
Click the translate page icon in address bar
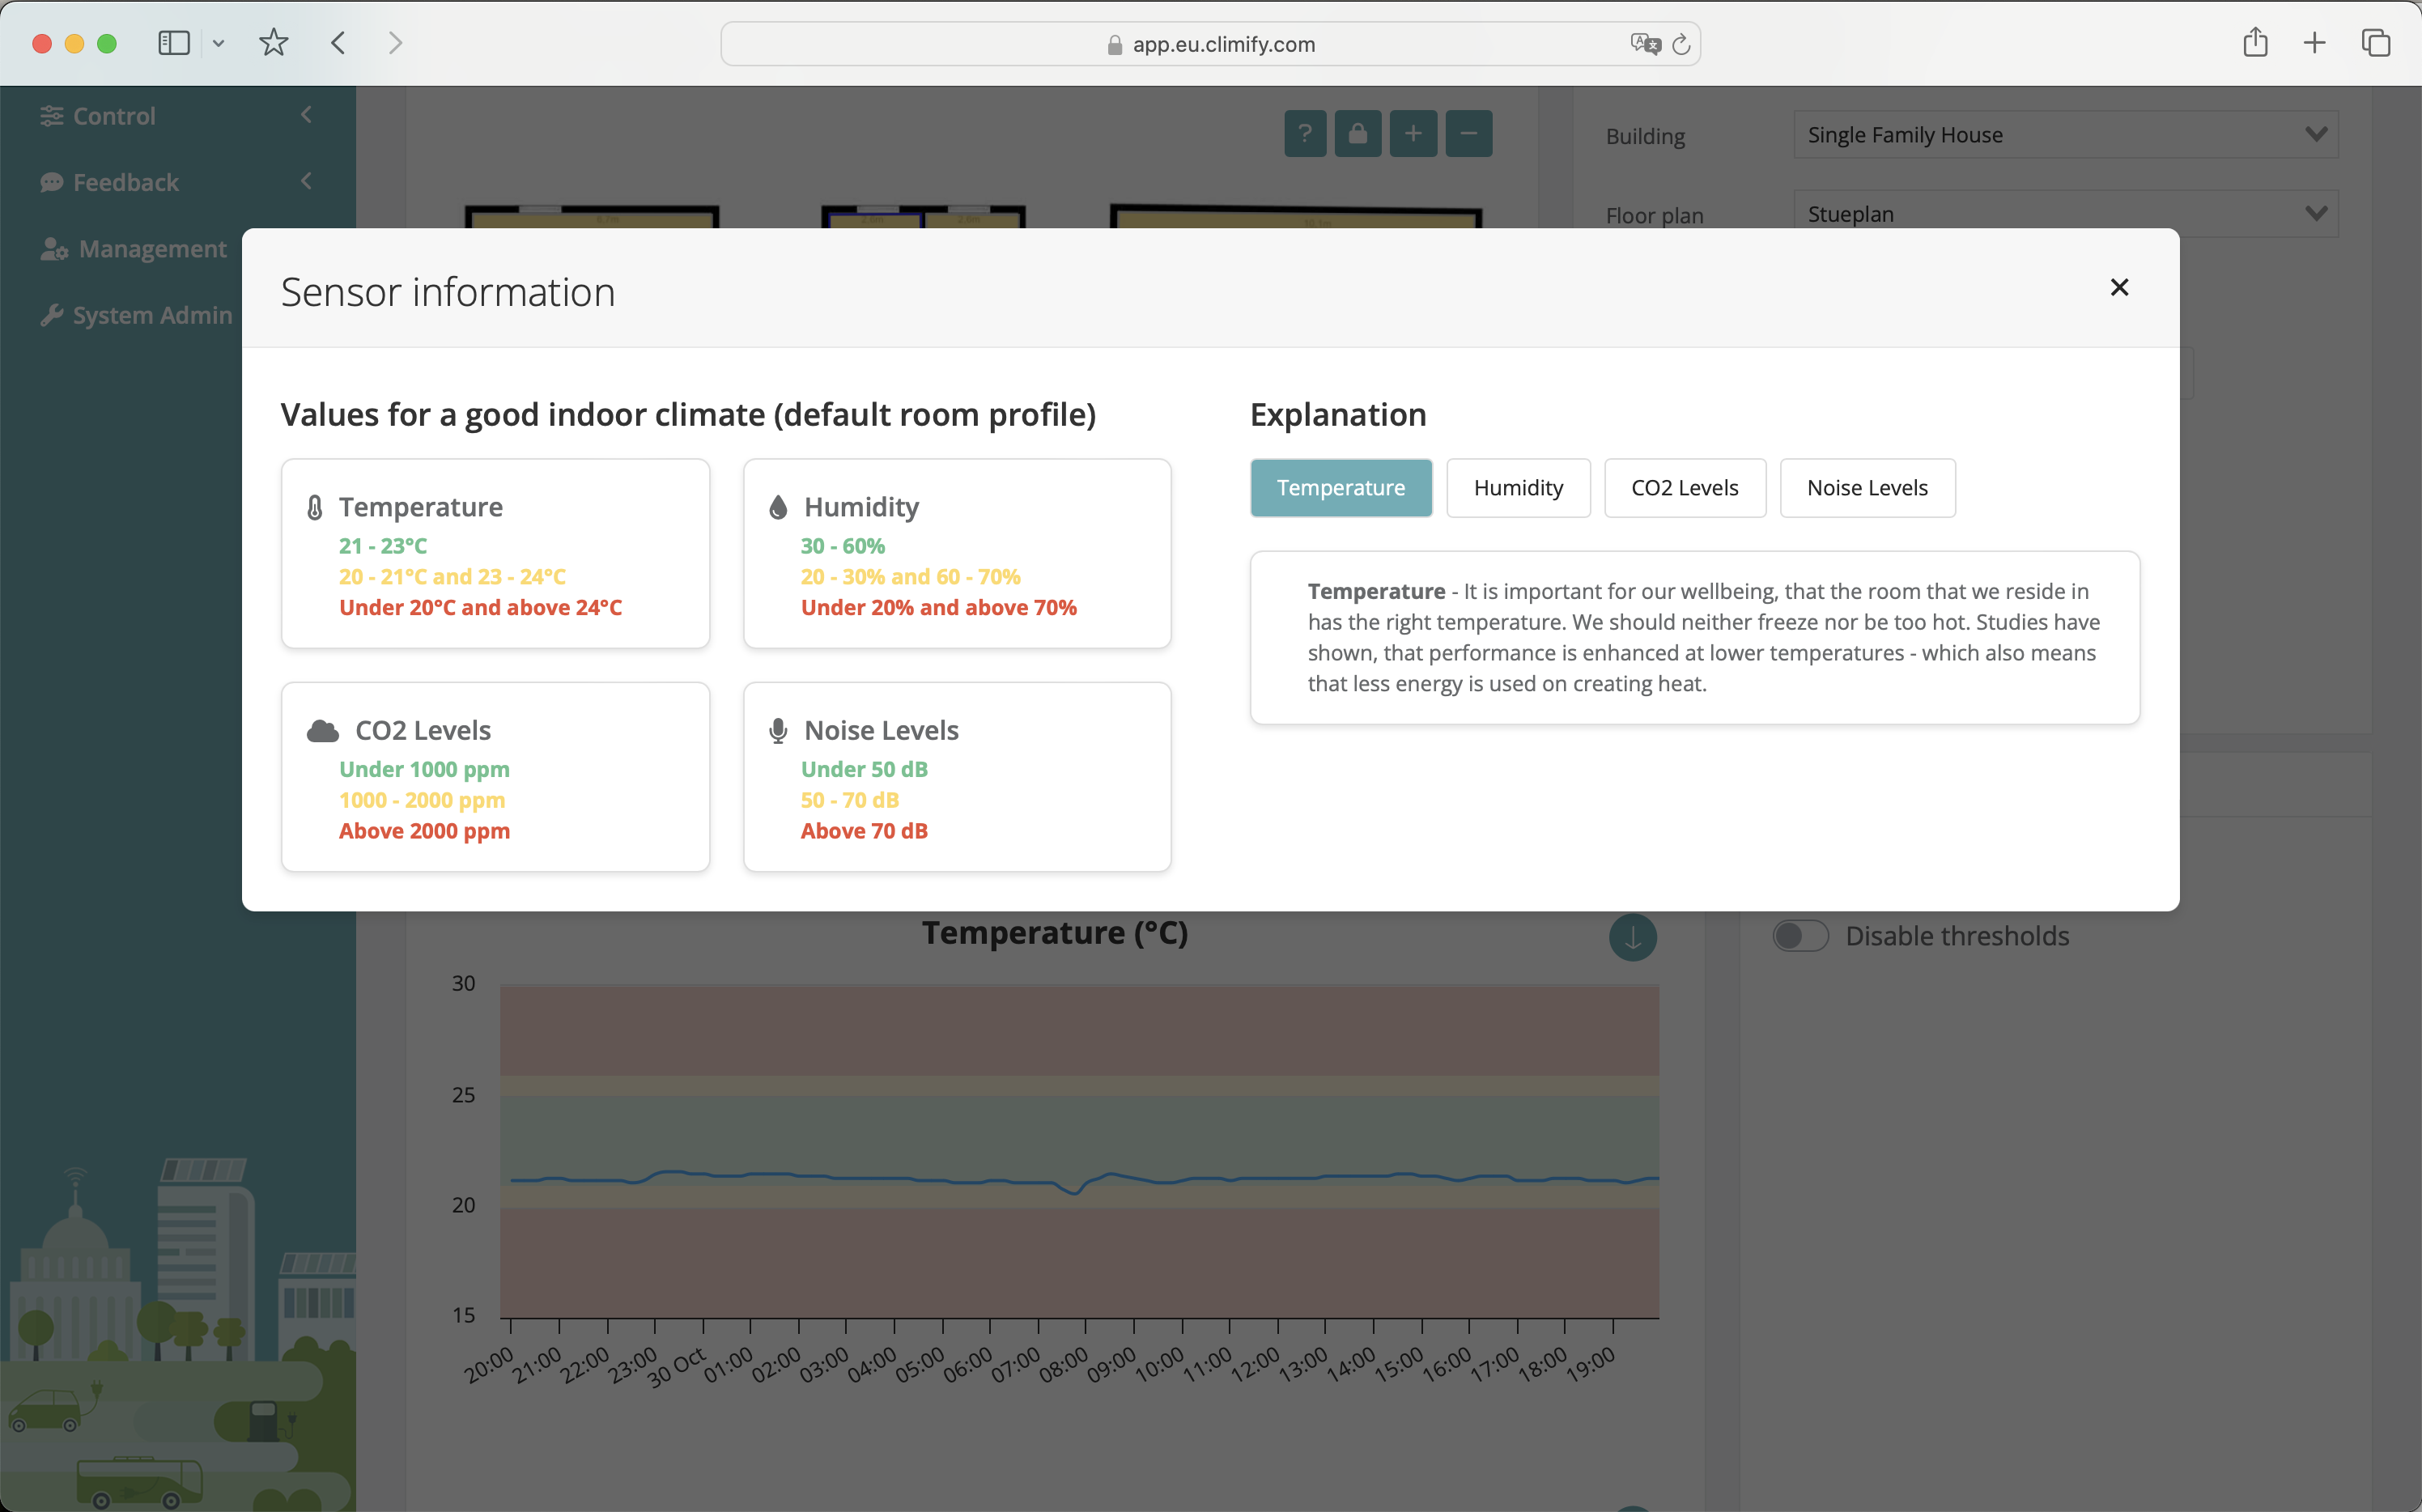coord(1645,44)
